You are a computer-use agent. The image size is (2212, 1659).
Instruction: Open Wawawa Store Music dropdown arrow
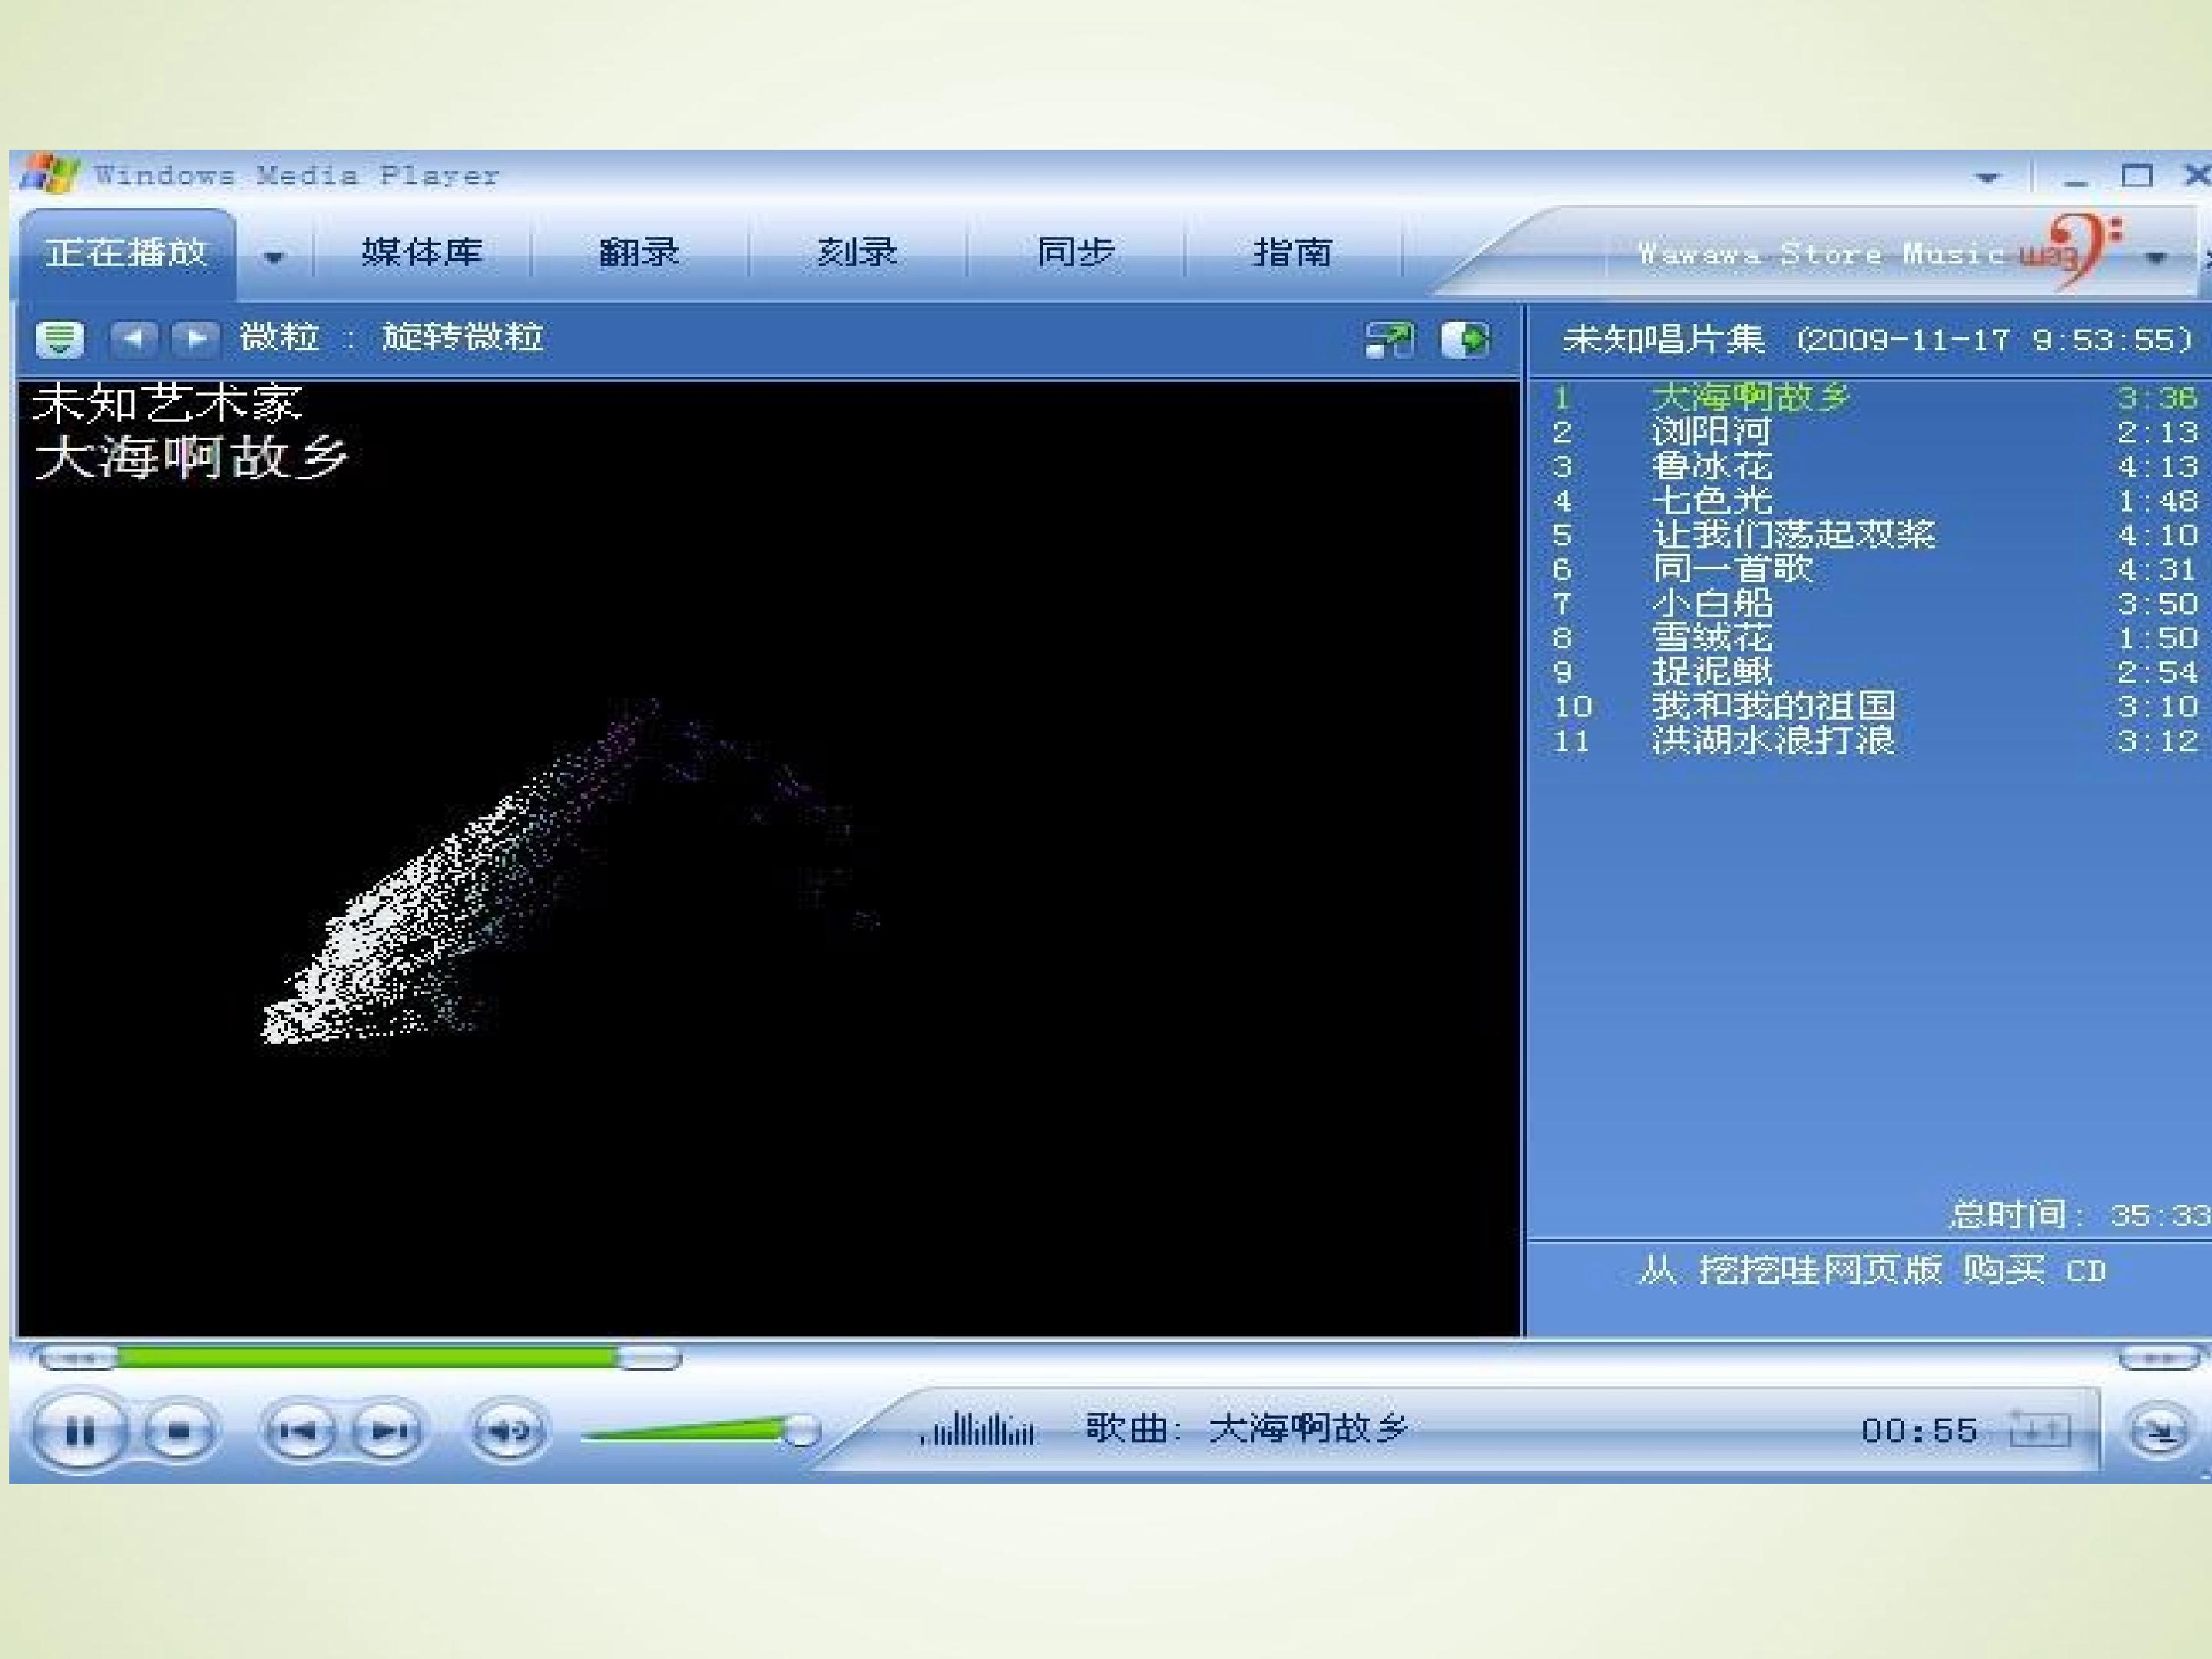pos(2156,257)
